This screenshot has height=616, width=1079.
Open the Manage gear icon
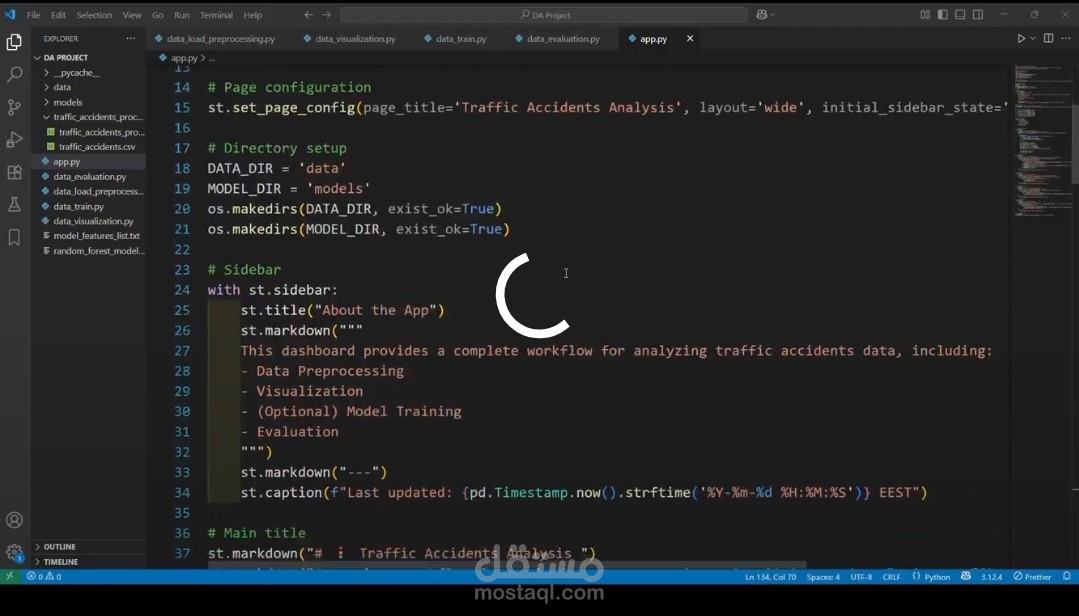(14, 553)
